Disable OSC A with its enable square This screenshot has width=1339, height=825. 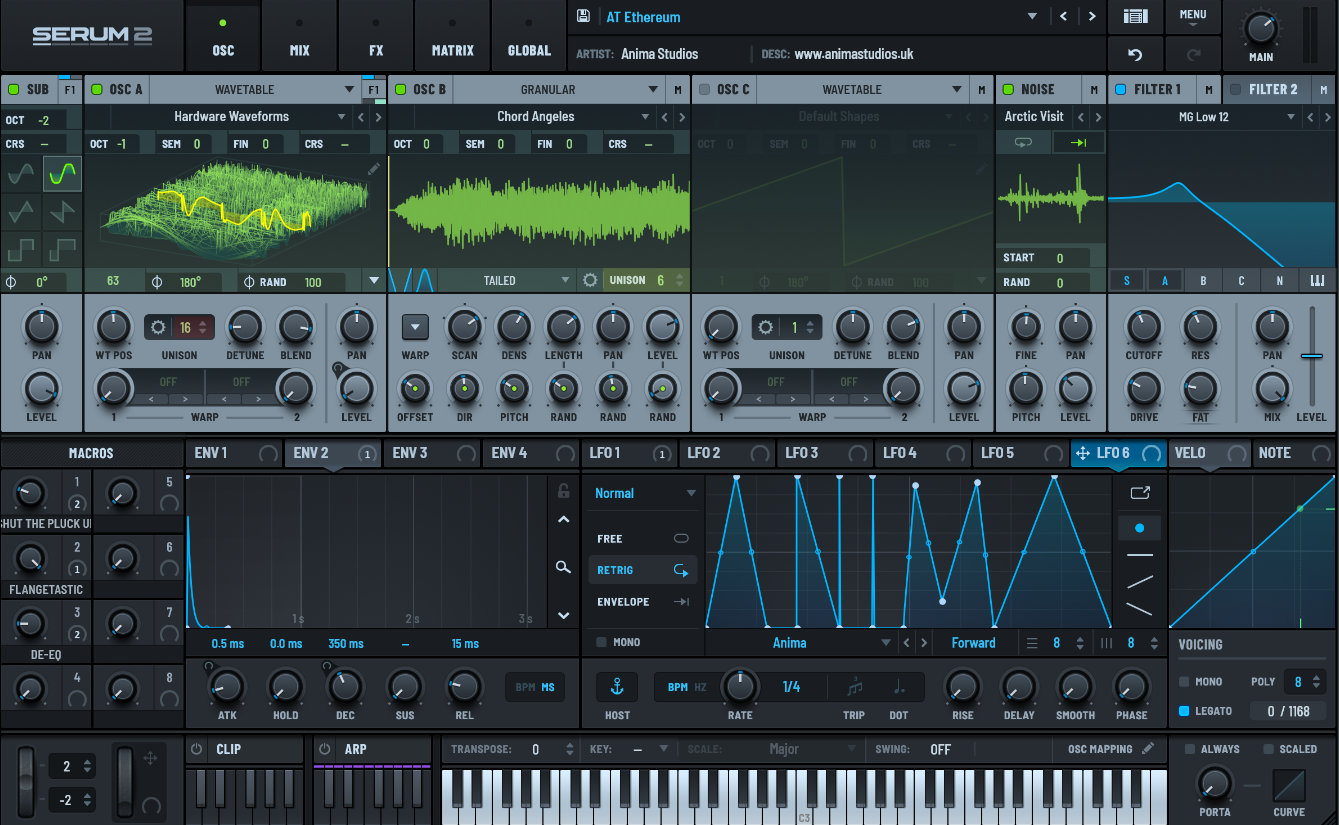[97, 89]
